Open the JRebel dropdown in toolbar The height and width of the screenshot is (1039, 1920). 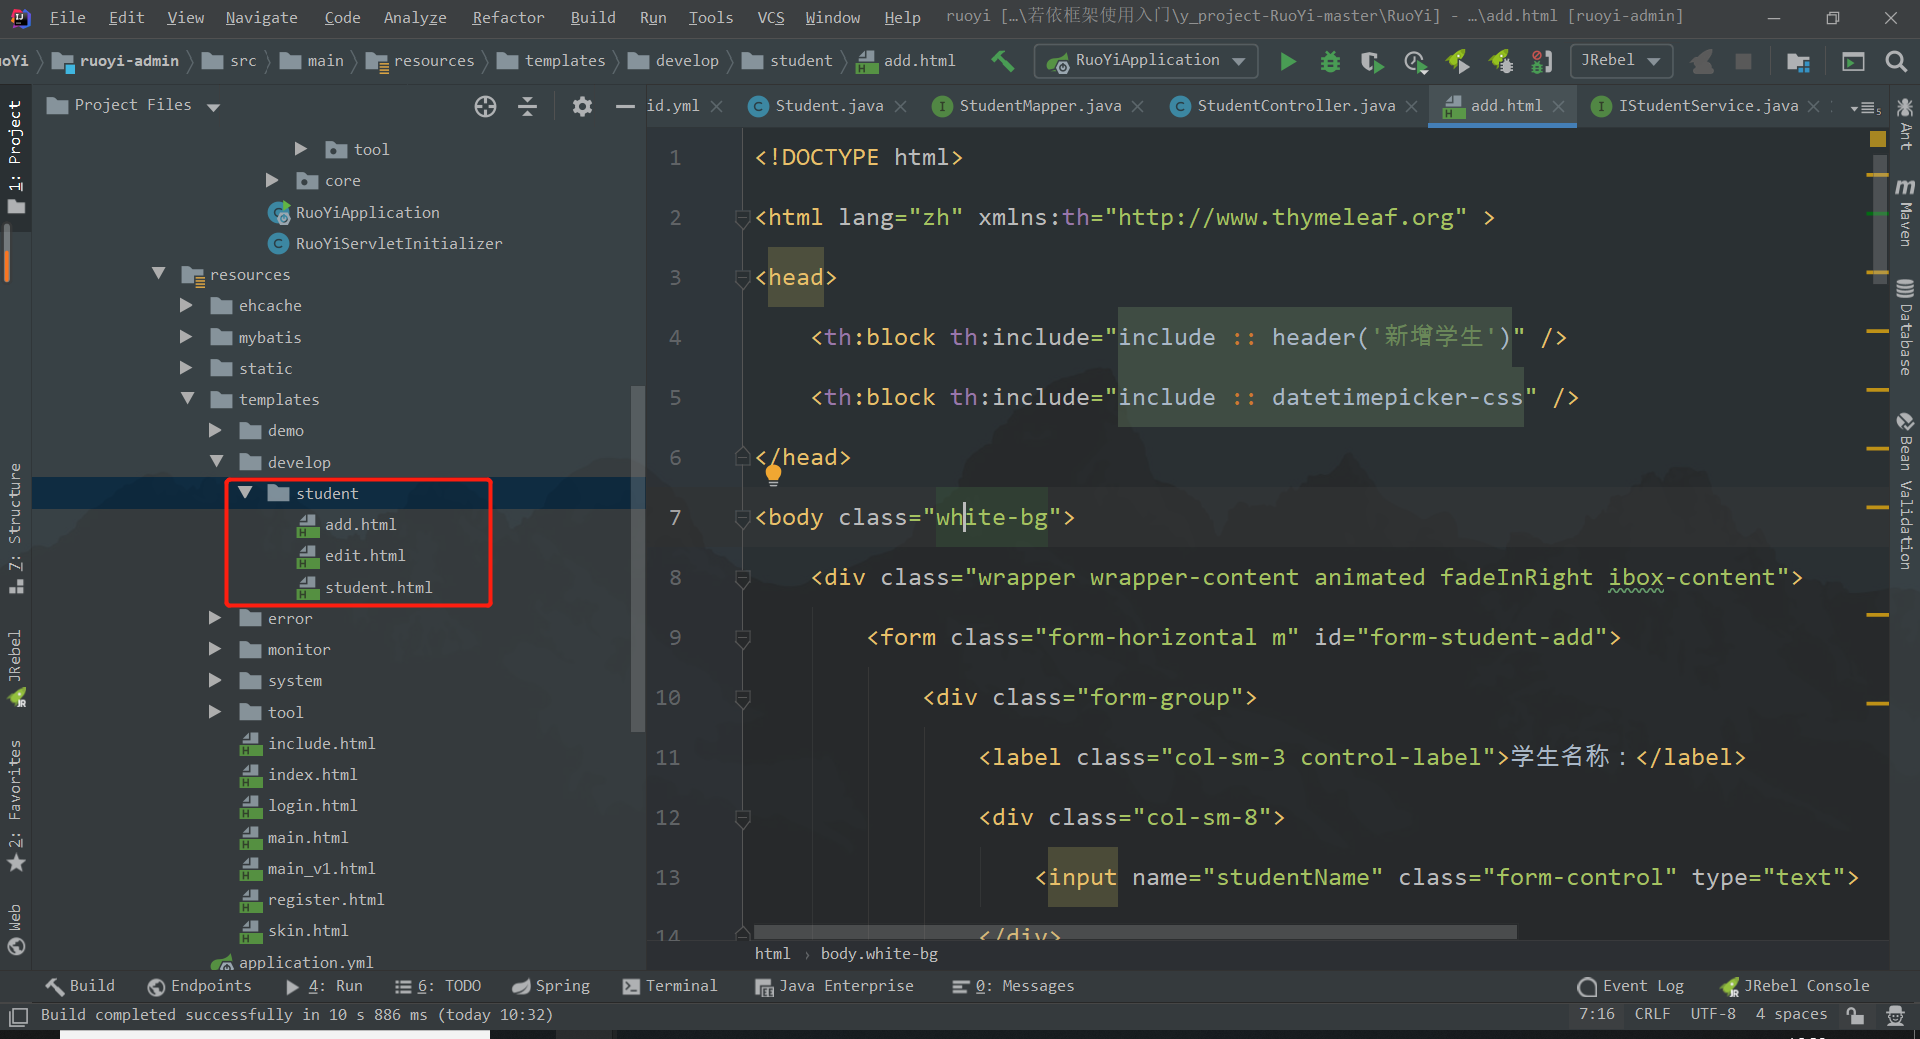click(1620, 61)
